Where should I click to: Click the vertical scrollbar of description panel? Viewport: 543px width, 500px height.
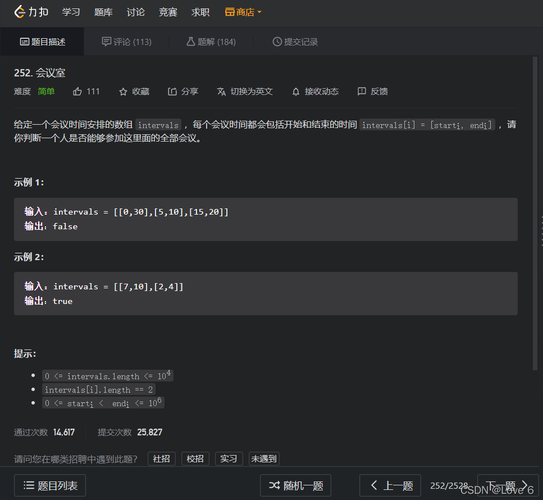(535, 213)
